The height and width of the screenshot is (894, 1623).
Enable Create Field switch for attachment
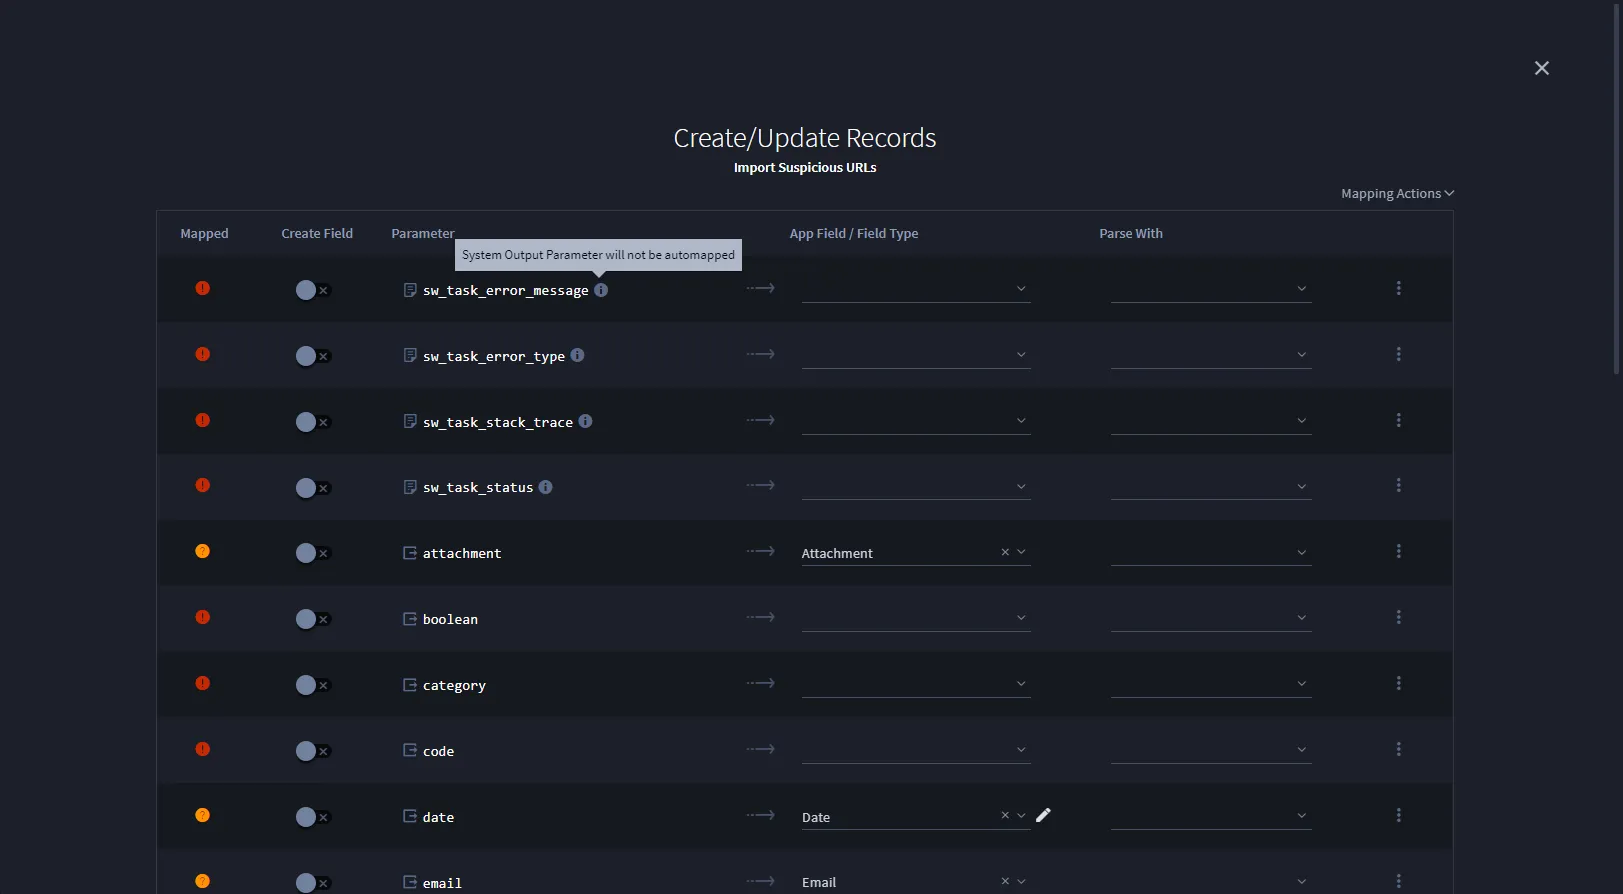click(x=312, y=553)
